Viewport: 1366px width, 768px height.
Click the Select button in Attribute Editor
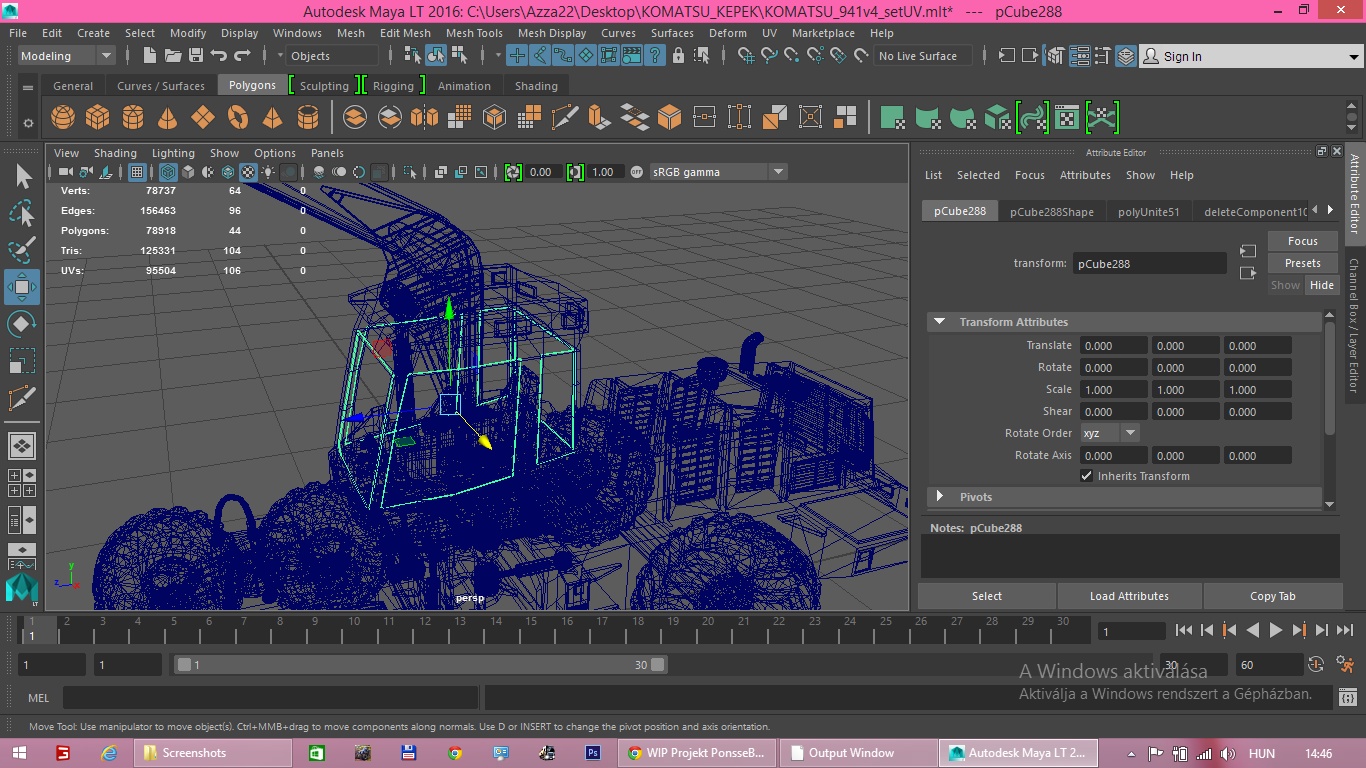tap(987, 596)
